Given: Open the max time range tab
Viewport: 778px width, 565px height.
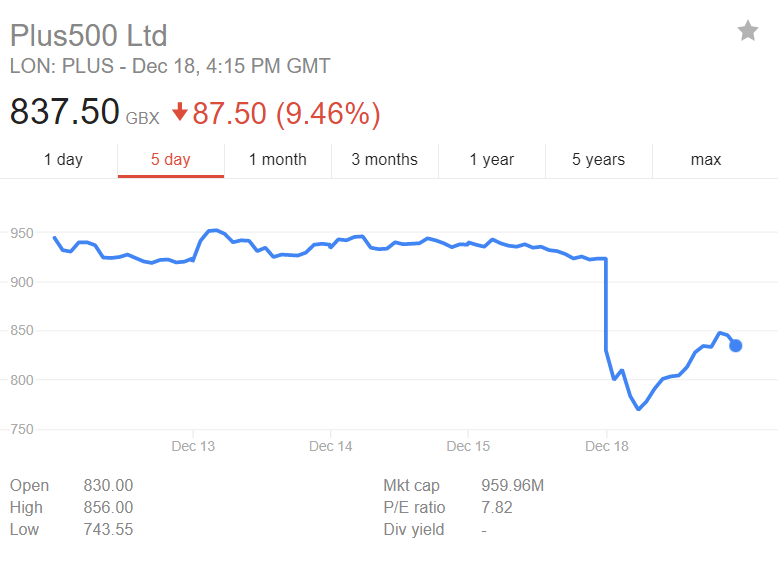Looking at the screenshot, I should click(706, 160).
